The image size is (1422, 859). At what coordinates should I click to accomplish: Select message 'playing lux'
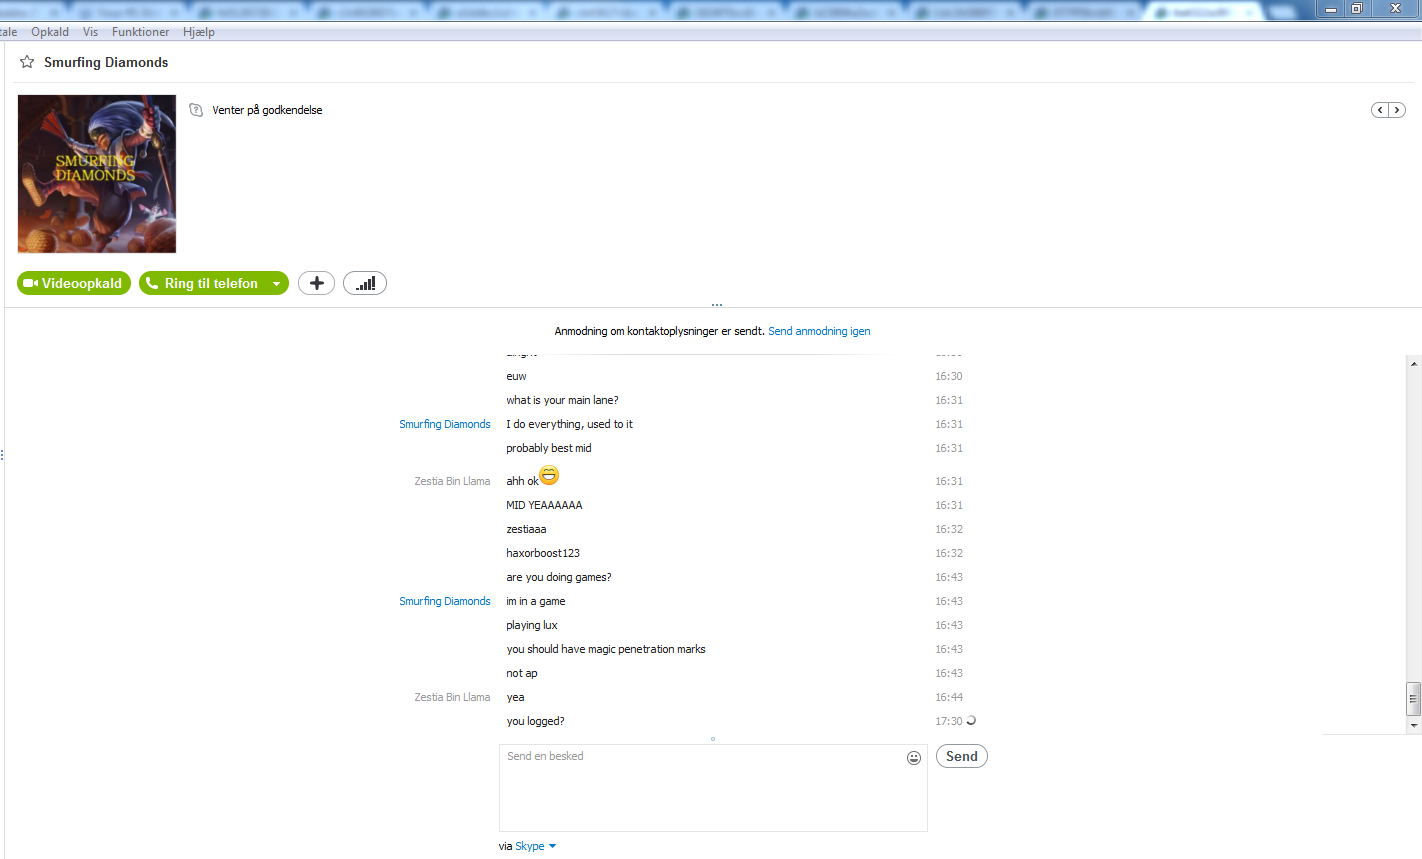tap(532, 625)
